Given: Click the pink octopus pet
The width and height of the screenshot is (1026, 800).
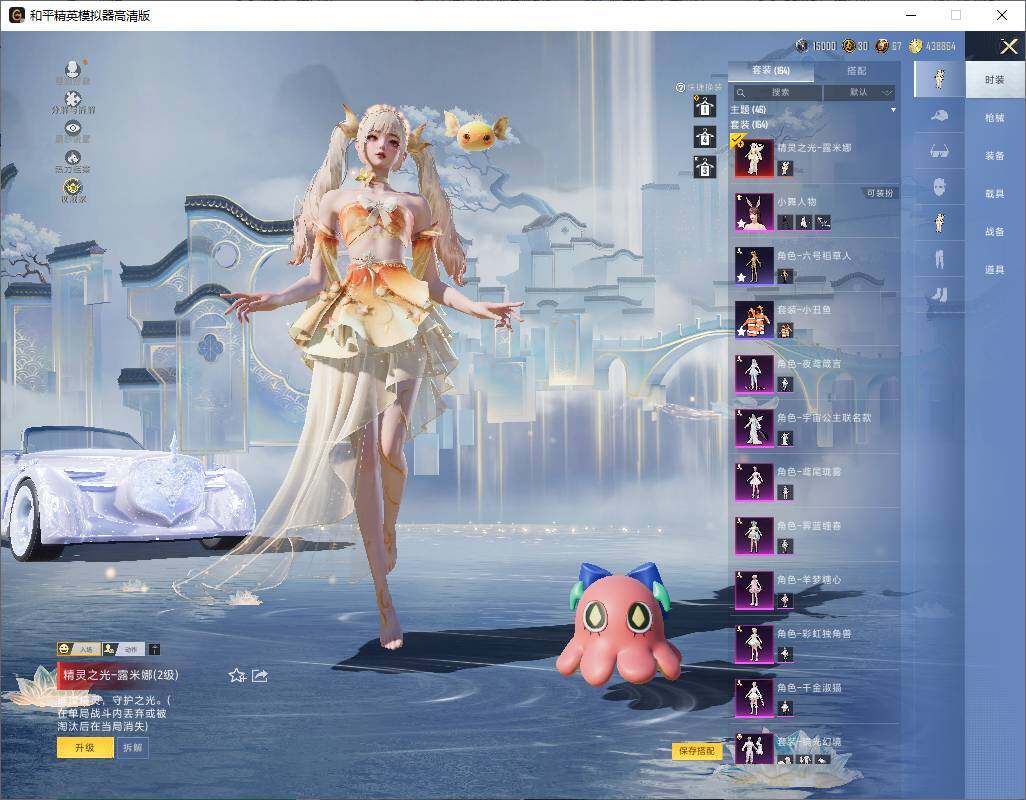Looking at the screenshot, I should 618,625.
